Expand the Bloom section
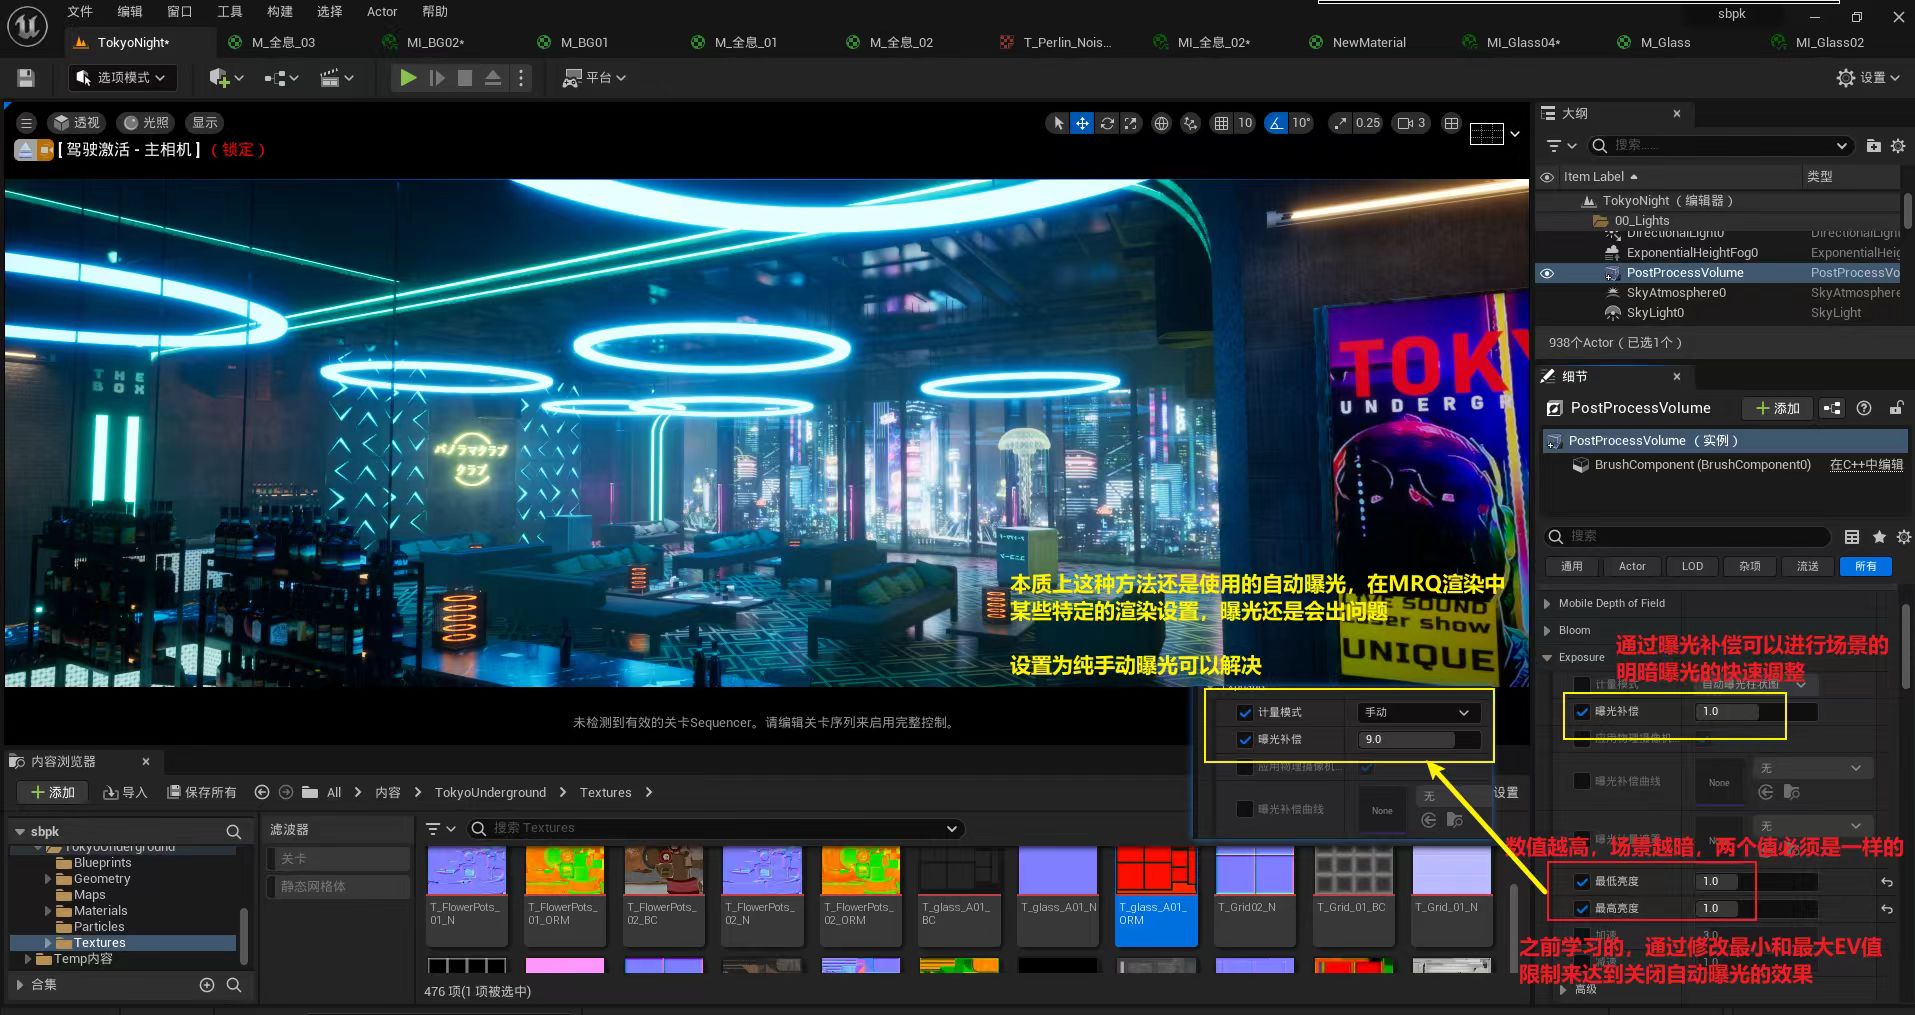The width and height of the screenshot is (1915, 1015). (1548, 631)
